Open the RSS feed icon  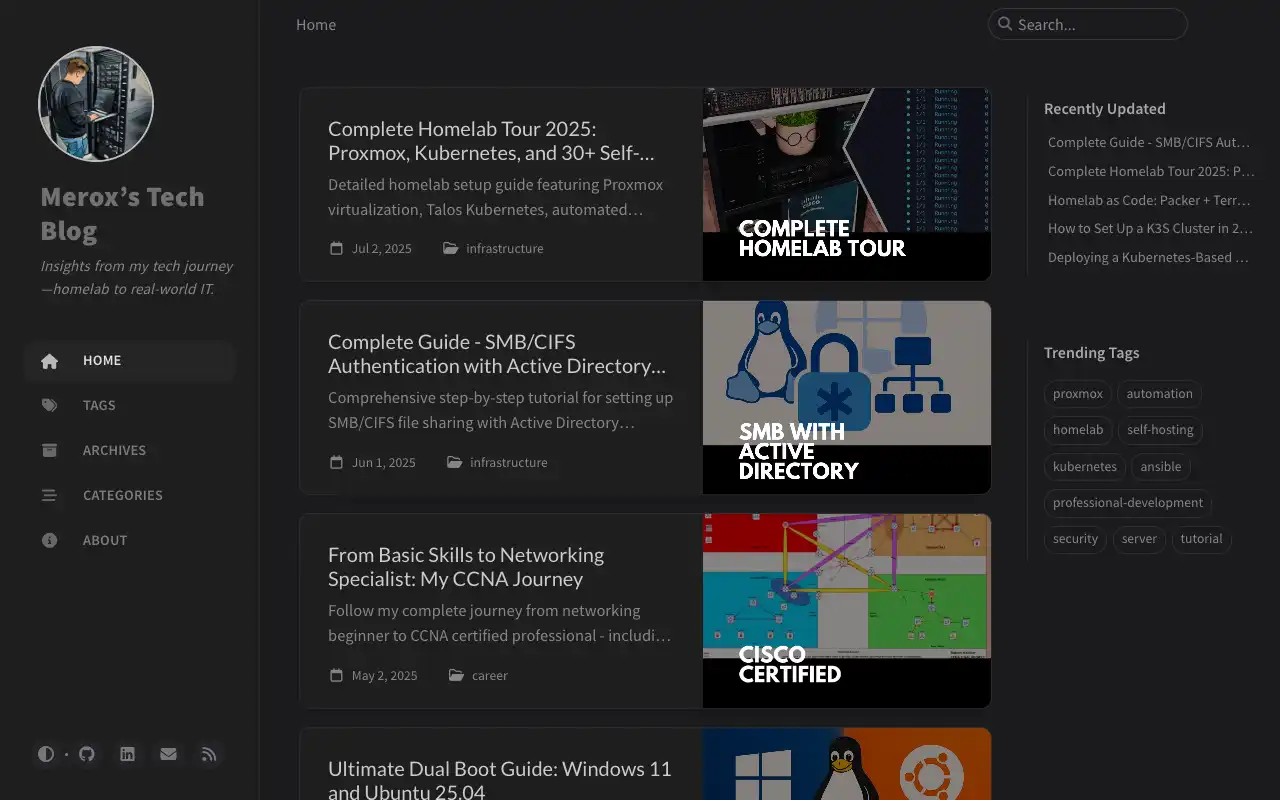209,754
